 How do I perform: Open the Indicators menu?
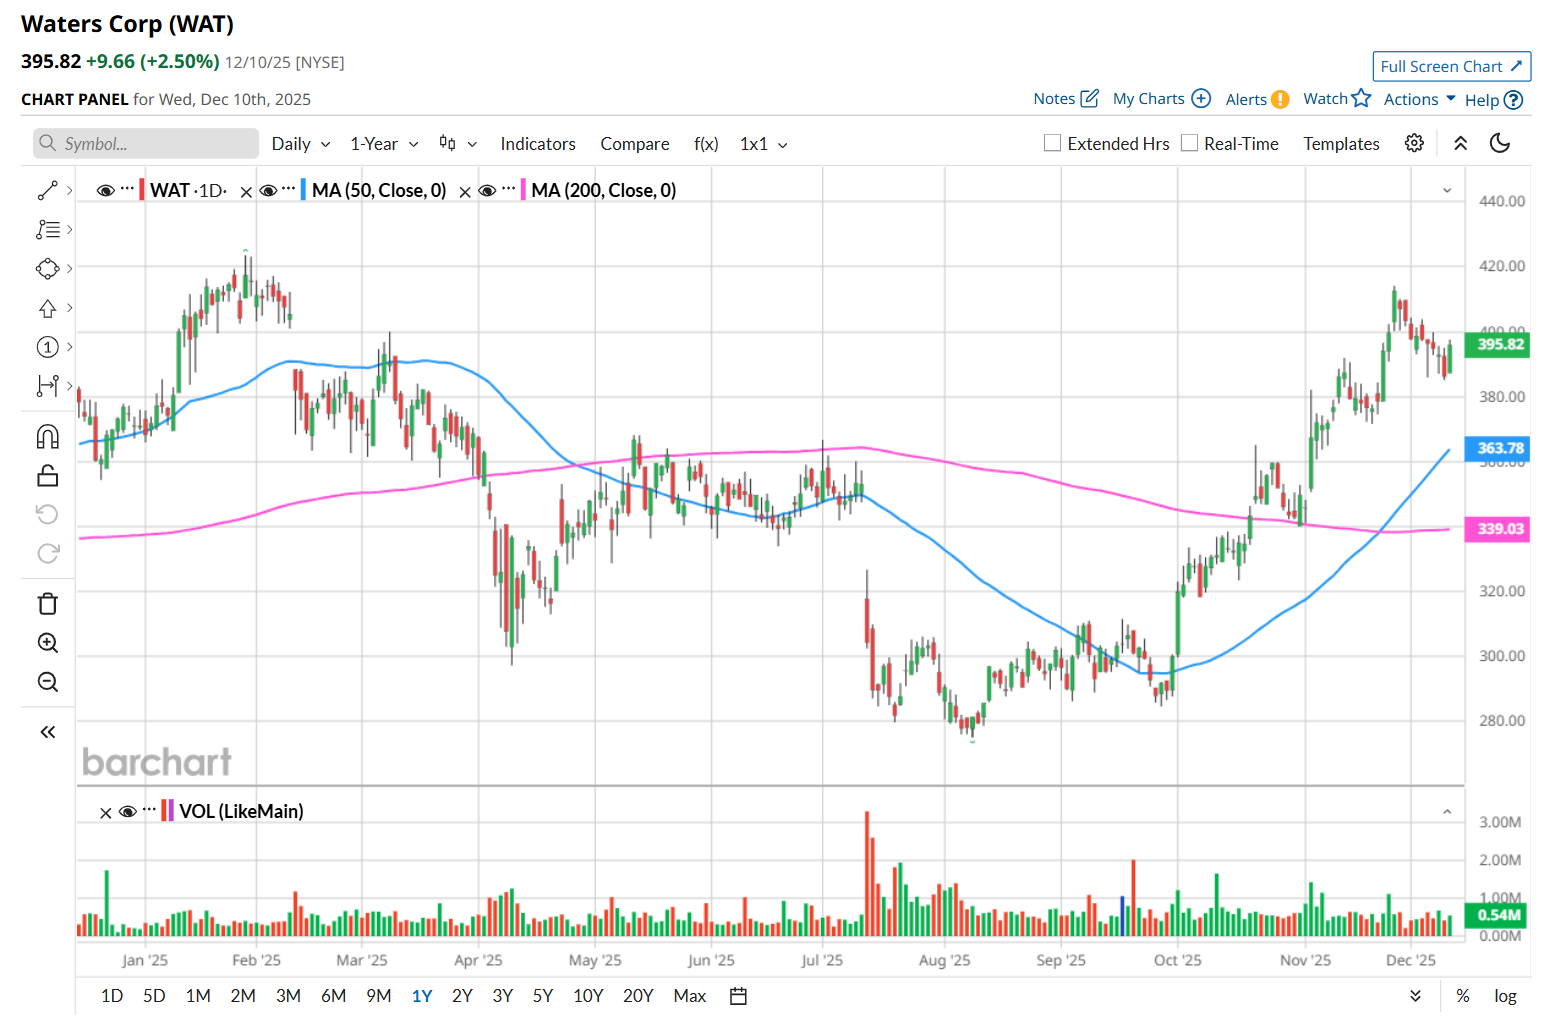tap(538, 144)
